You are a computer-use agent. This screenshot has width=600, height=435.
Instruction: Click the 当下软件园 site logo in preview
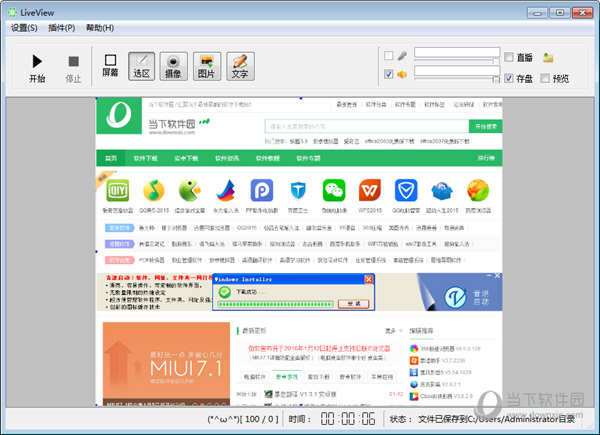coord(119,115)
